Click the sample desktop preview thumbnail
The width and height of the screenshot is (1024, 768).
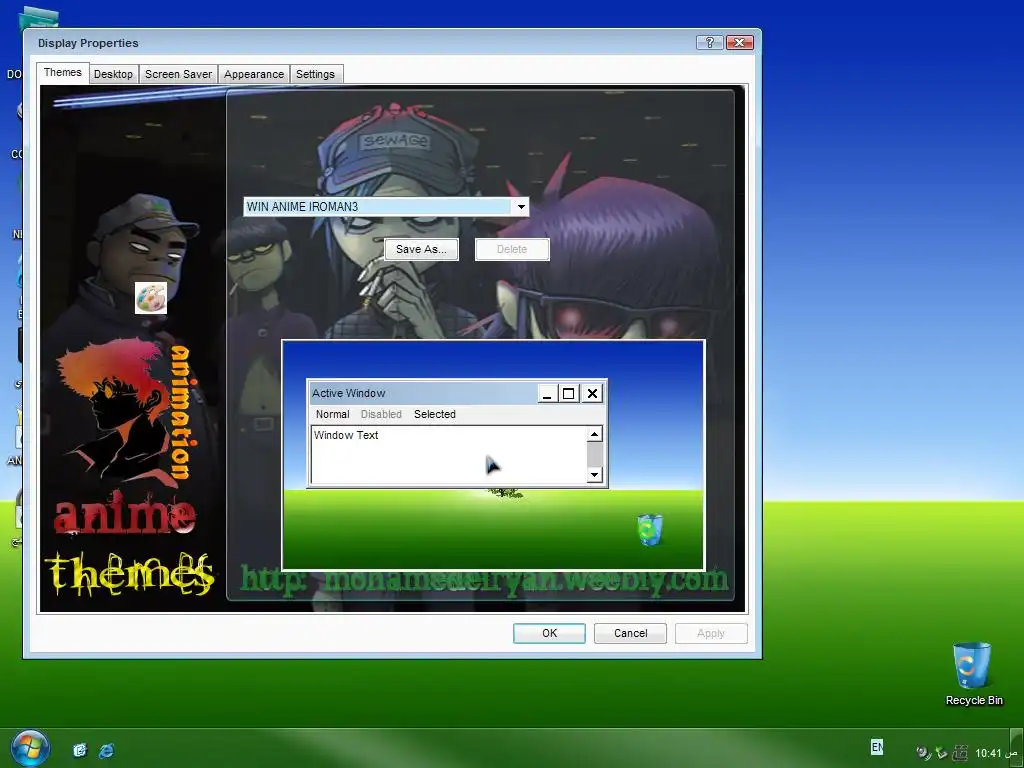(x=493, y=455)
